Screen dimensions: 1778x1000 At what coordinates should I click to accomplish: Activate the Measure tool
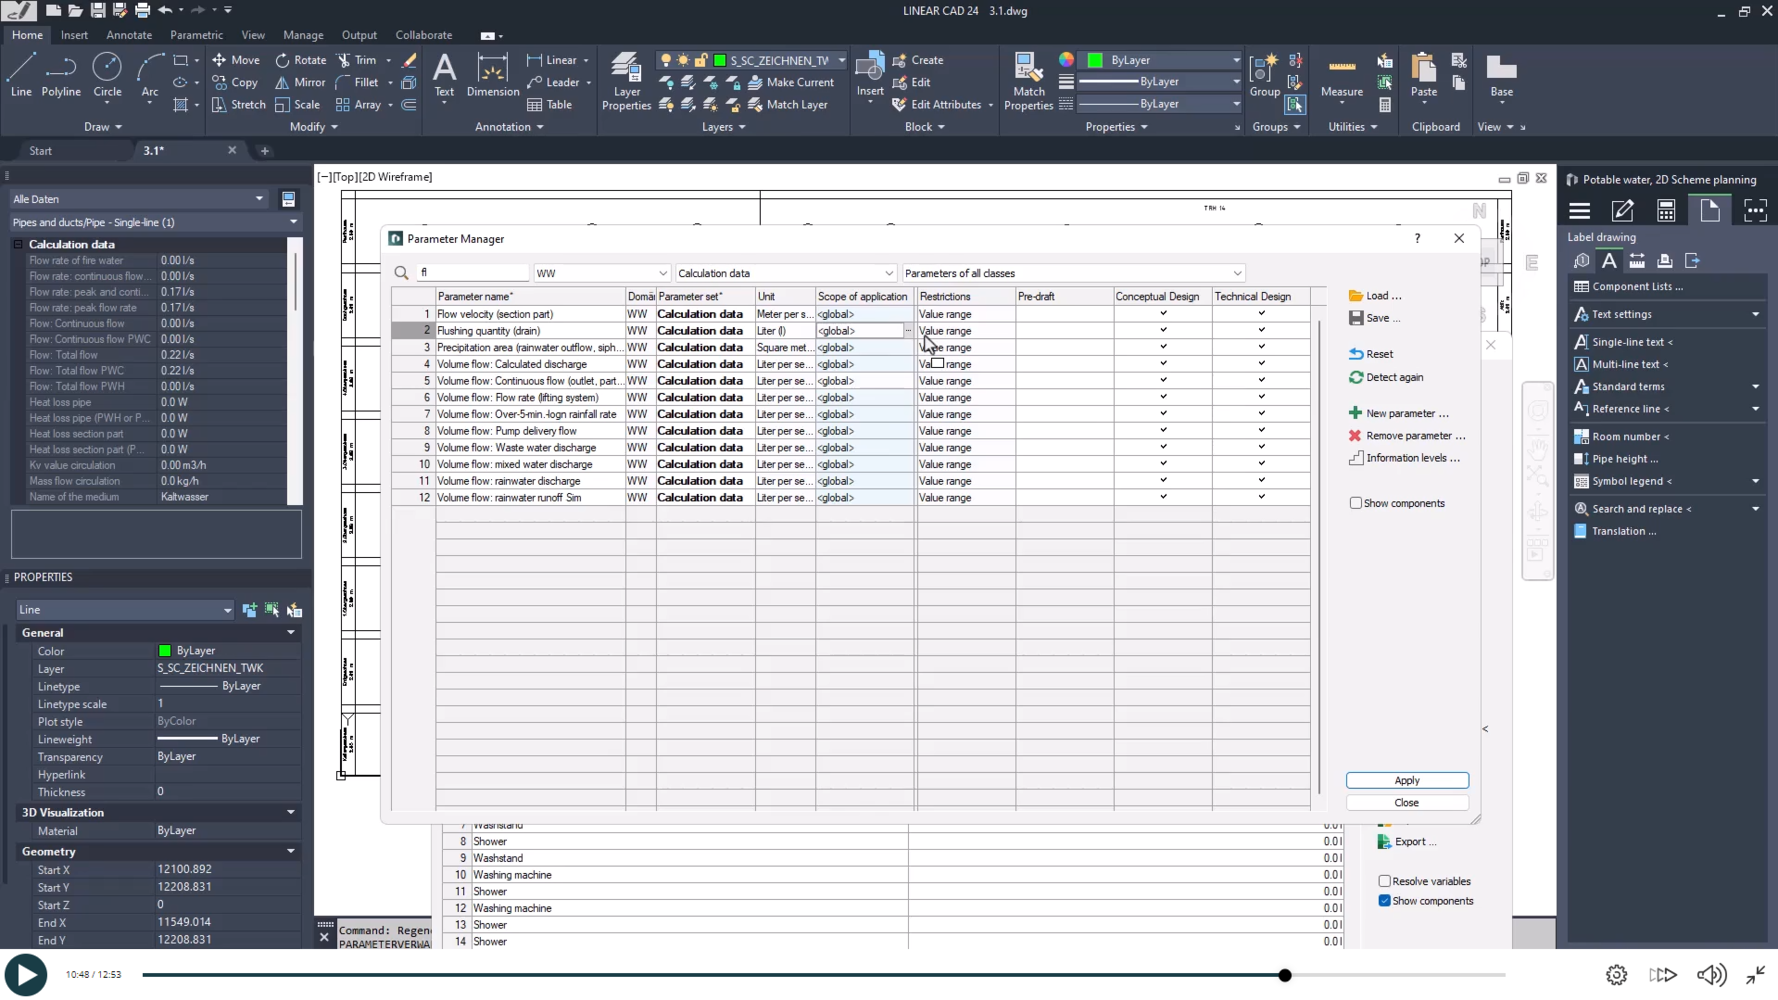(1341, 80)
